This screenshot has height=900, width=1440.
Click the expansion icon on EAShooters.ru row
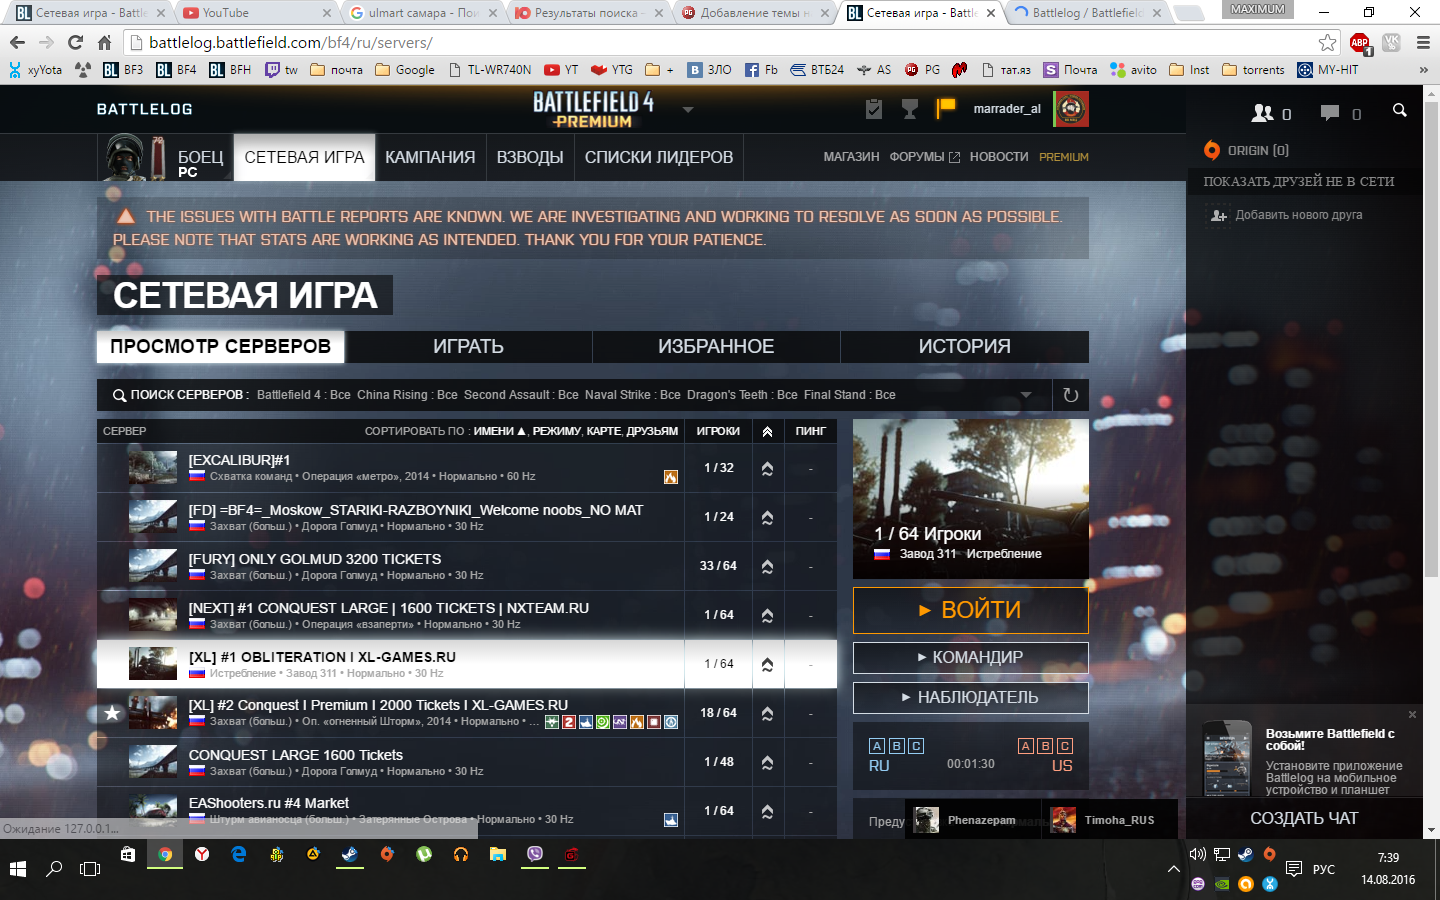671,820
